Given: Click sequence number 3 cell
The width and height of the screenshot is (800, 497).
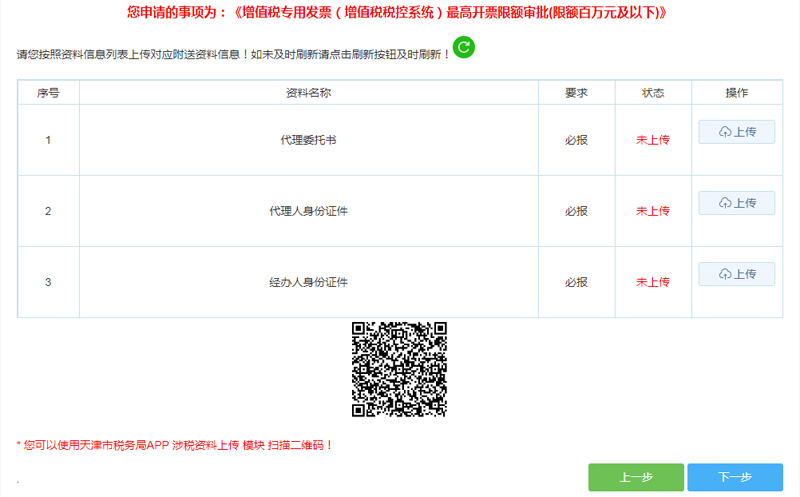Looking at the screenshot, I should point(48,282).
